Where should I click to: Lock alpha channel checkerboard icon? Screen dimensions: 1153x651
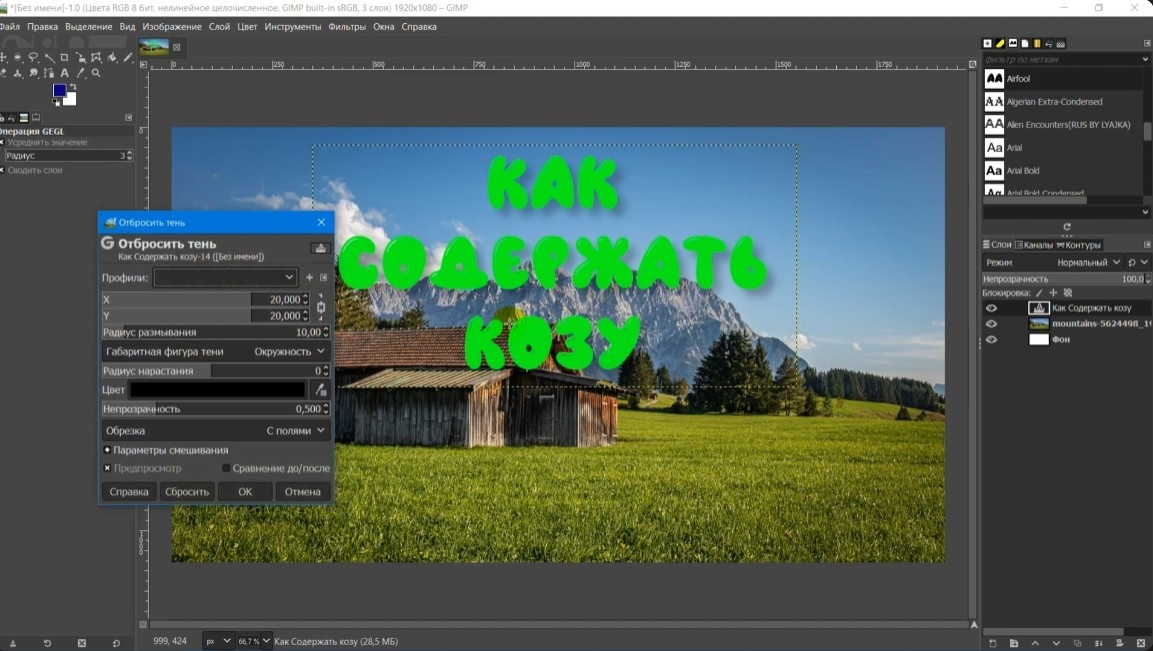tap(1068, 293)
